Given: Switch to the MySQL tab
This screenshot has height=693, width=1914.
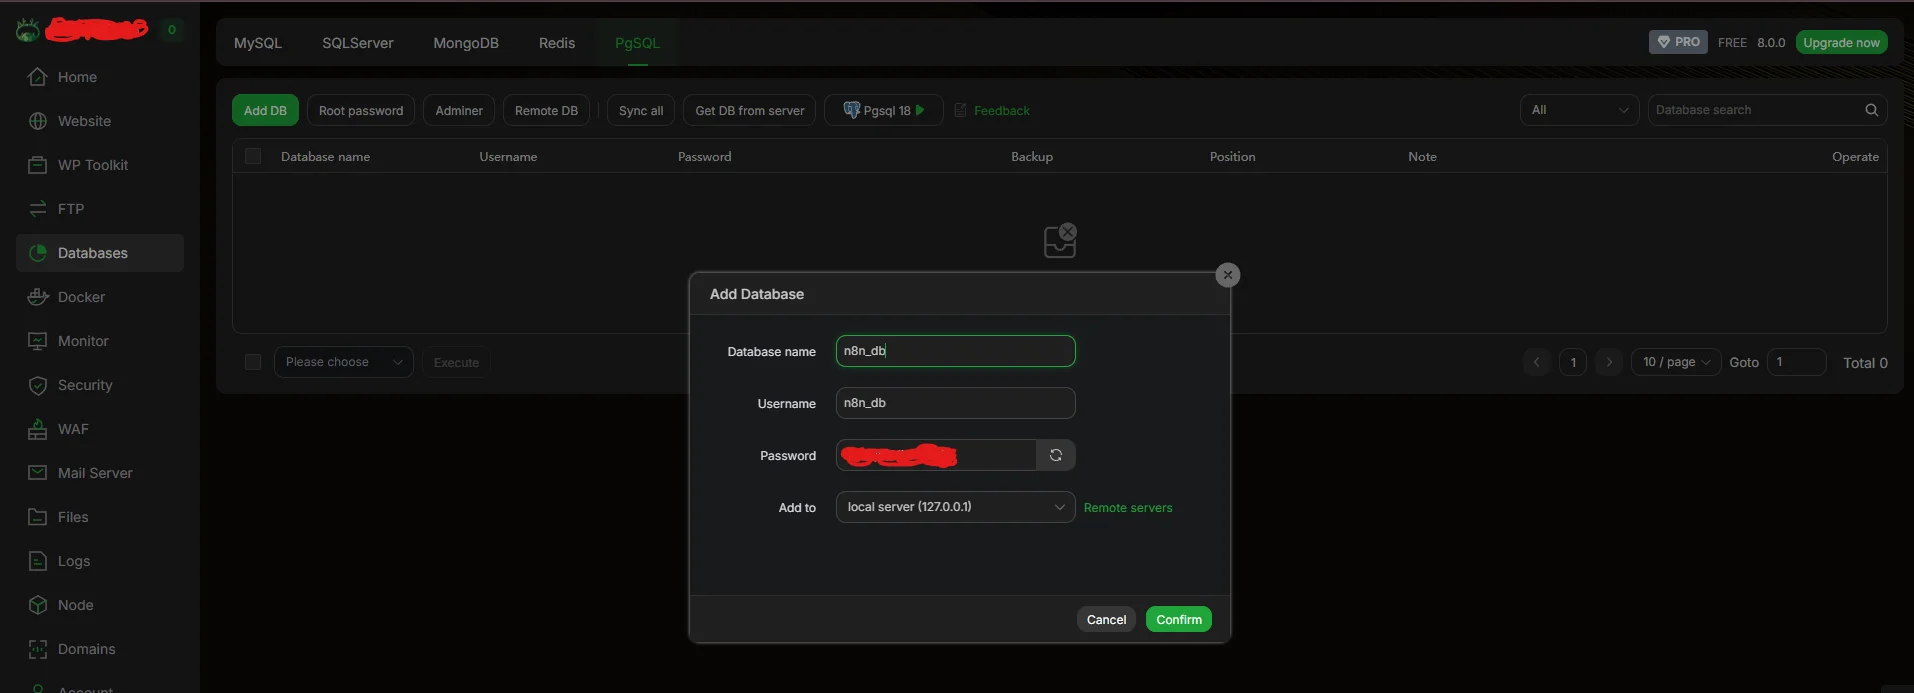Looking at the screenshot, I should [x=258, y=43].
